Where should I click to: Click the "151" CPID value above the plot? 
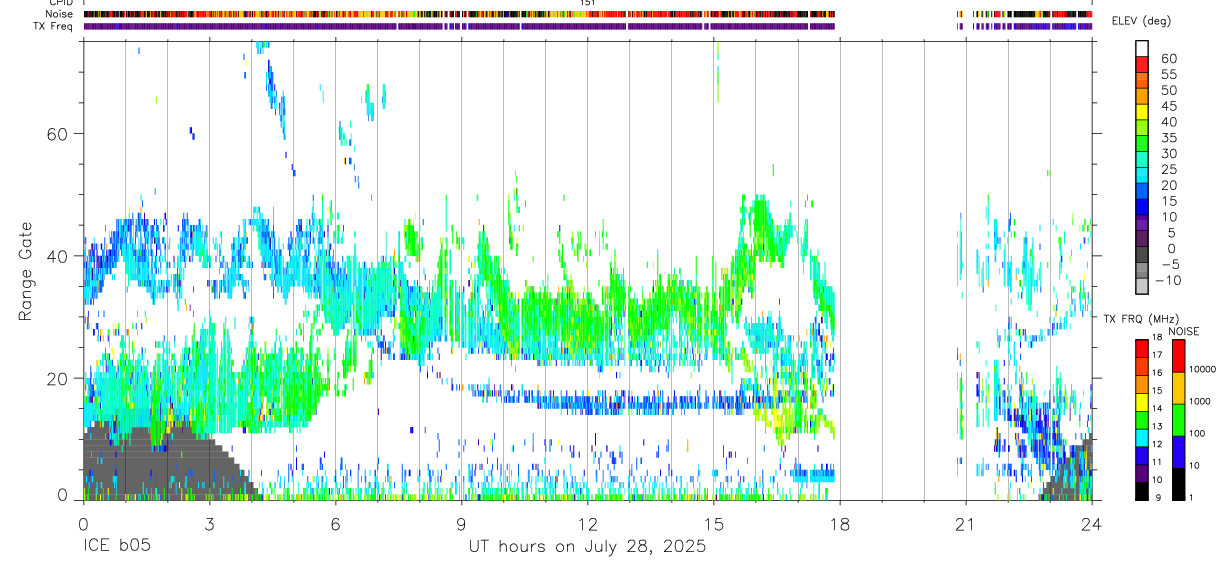[x=587, y=3]
